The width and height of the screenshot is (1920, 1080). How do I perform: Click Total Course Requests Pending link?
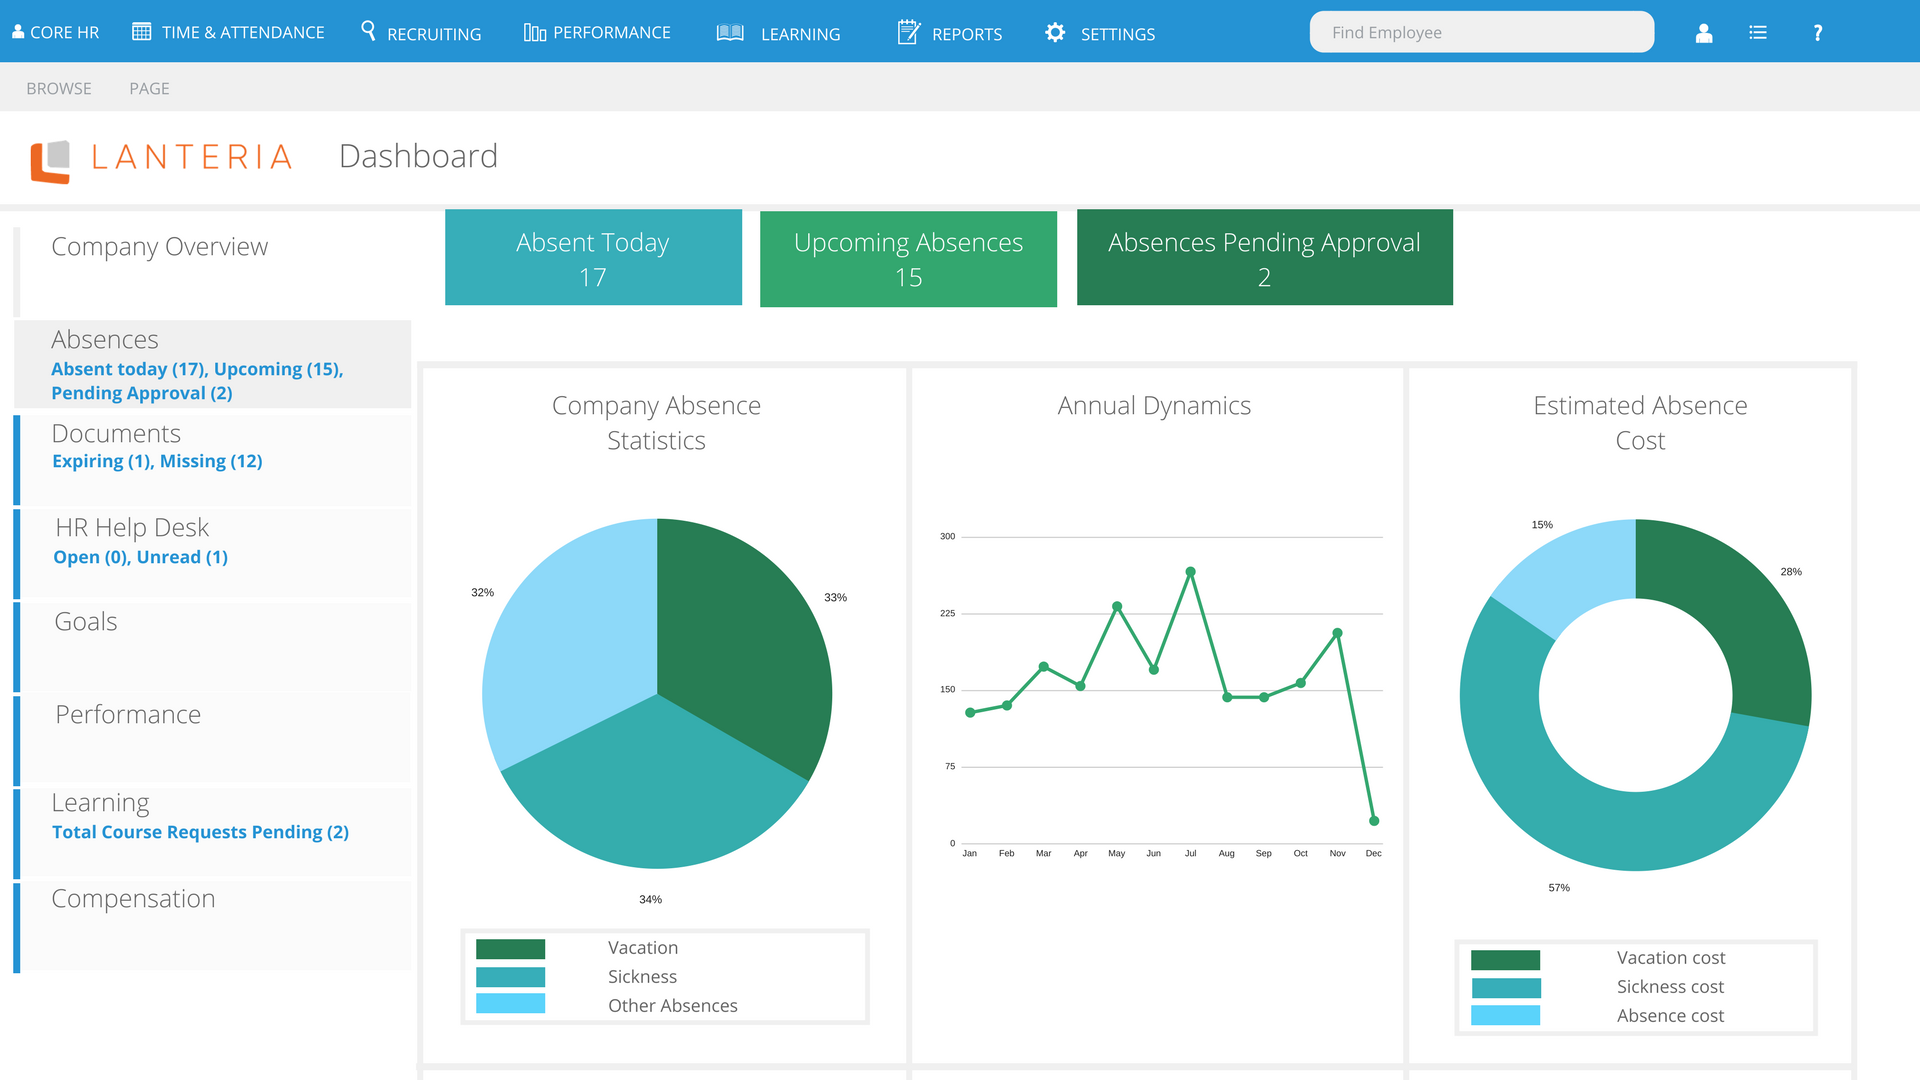200,832
